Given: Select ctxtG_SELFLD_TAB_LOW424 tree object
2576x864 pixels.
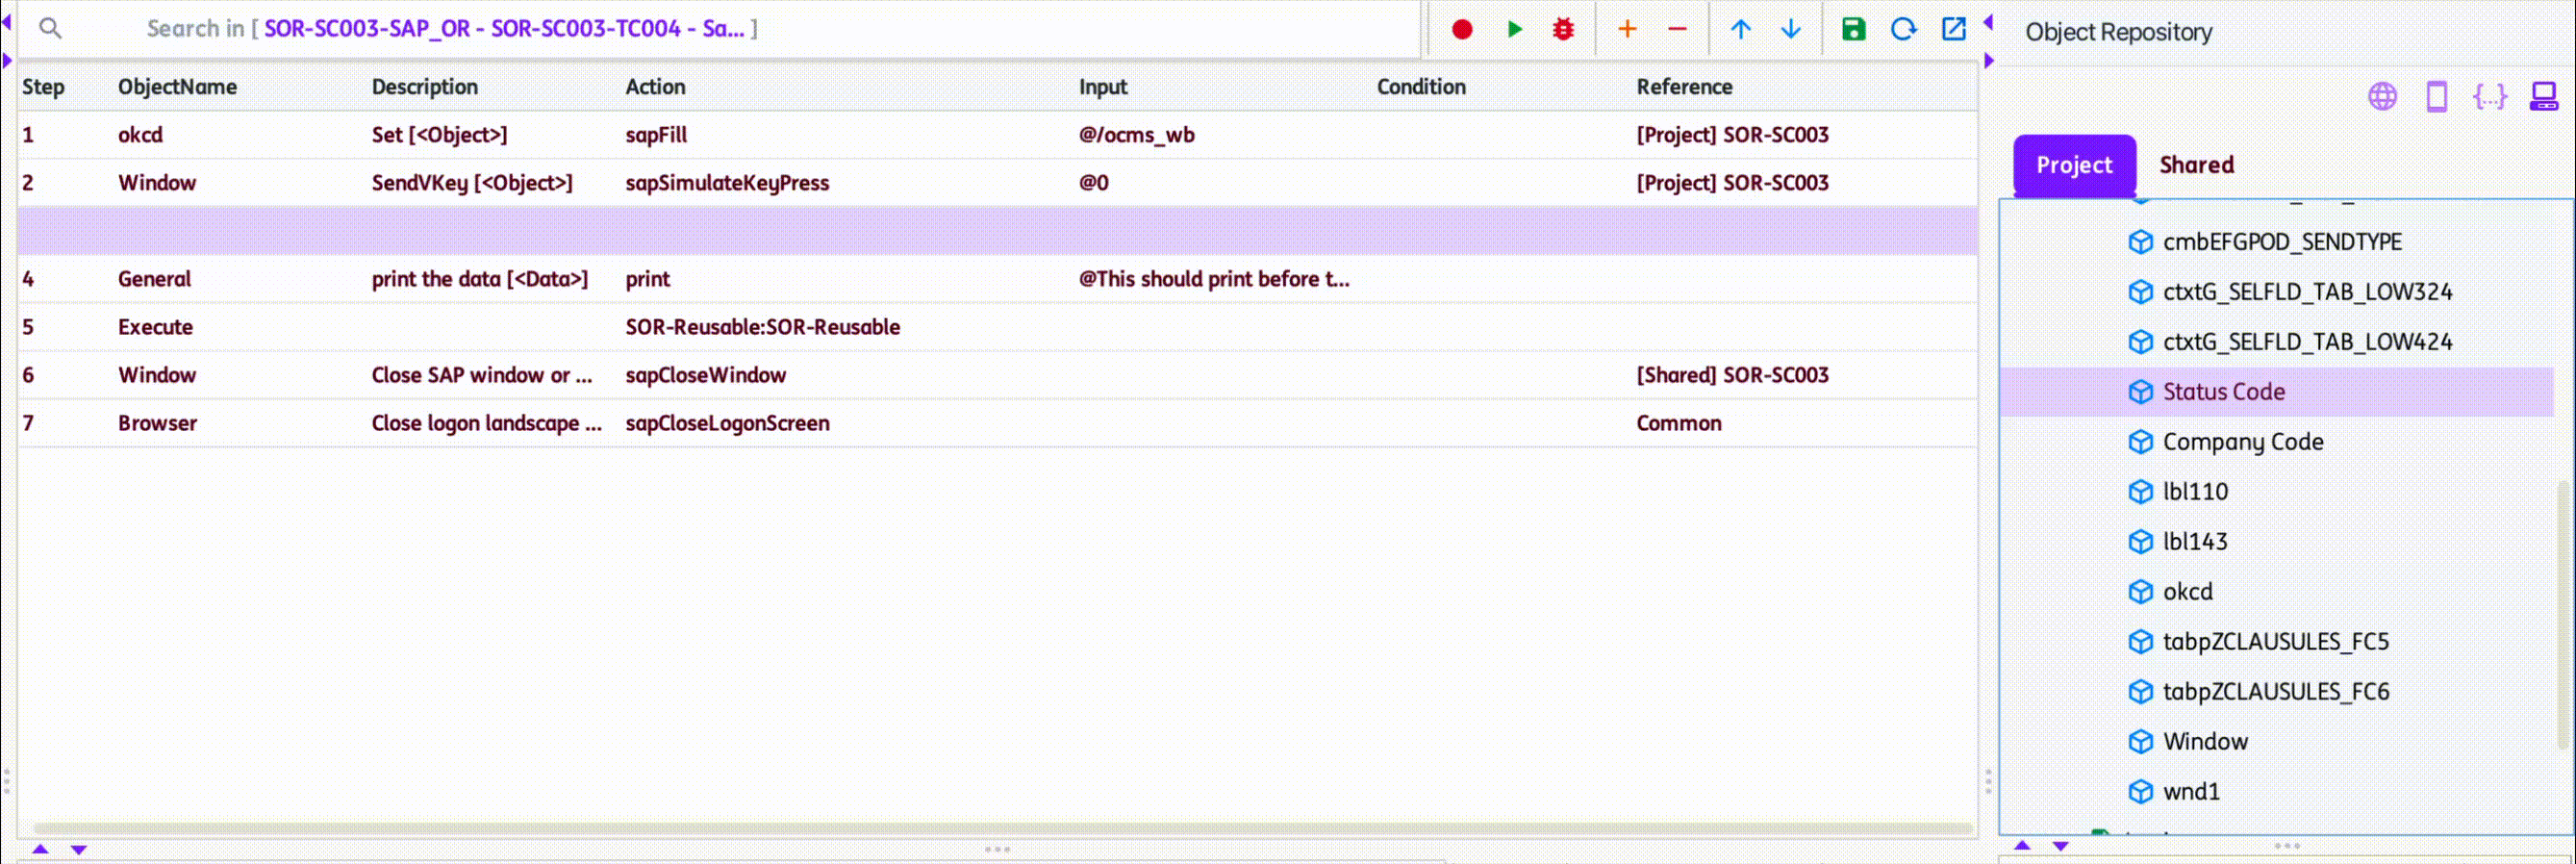Looking at the screenshot, I should click(2307, 342).
